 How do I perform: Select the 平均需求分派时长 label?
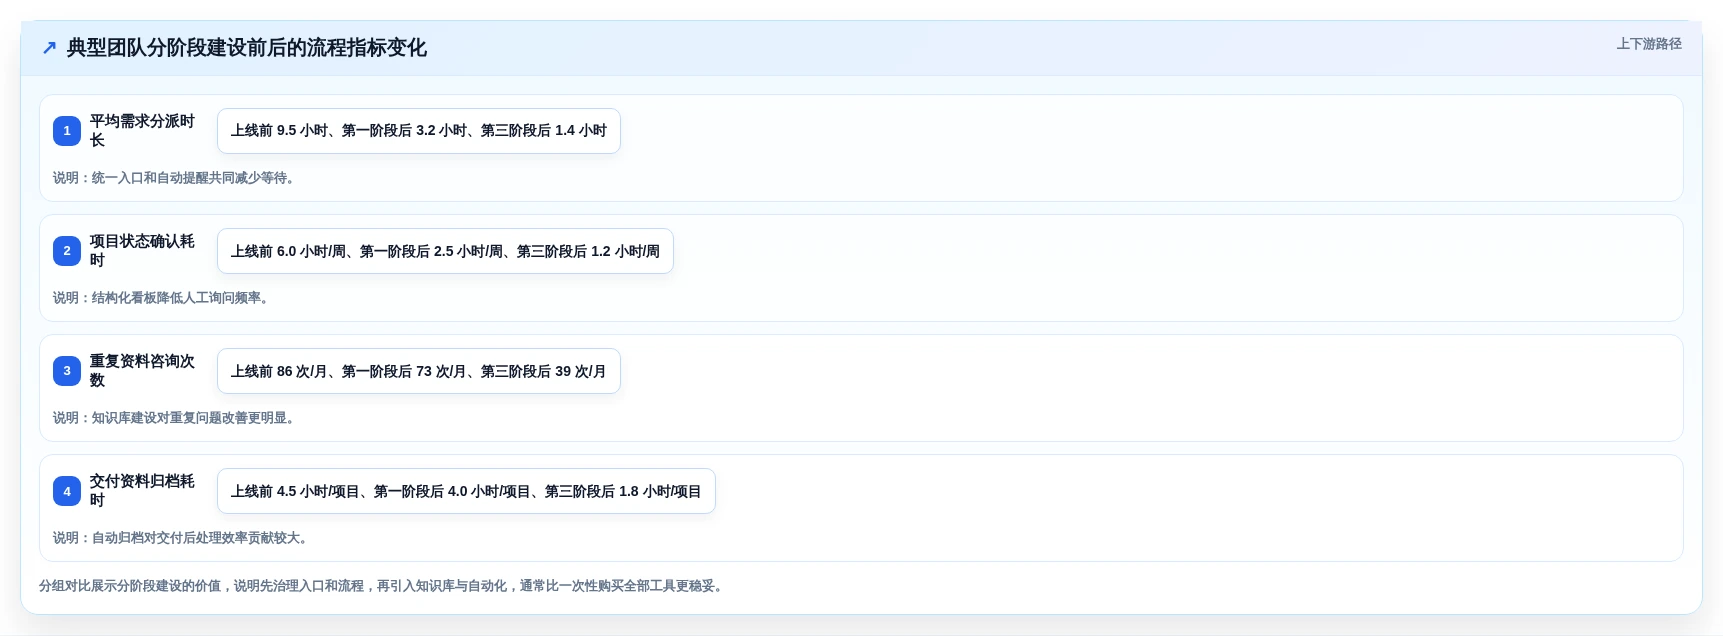tap(143, 131)
